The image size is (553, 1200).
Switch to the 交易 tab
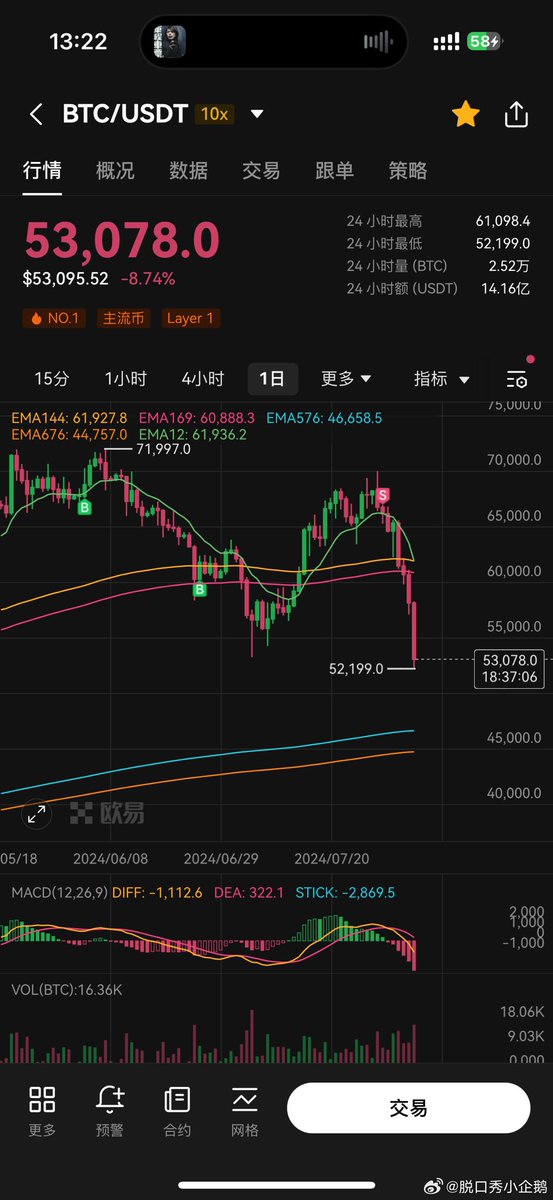pyautogui.click(x=261, y=171)
